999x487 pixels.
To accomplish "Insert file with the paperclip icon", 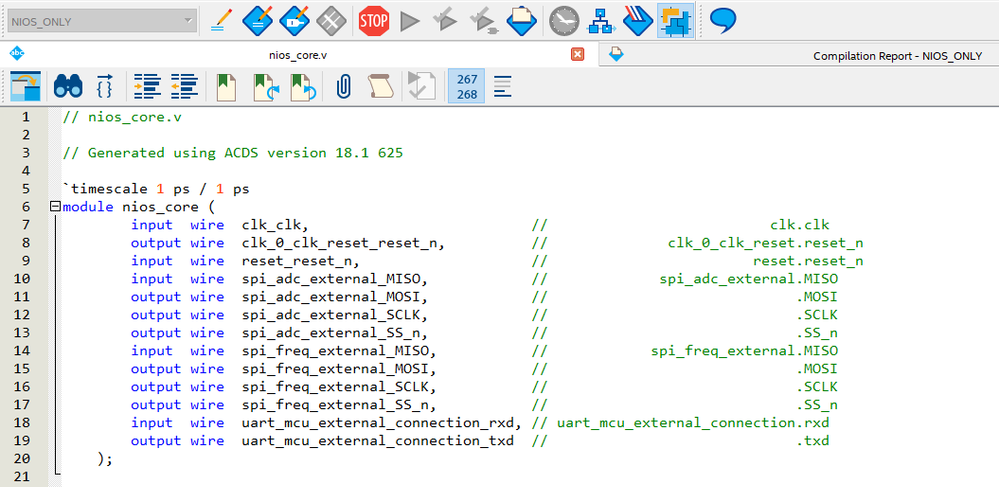I will click(344, 86).
